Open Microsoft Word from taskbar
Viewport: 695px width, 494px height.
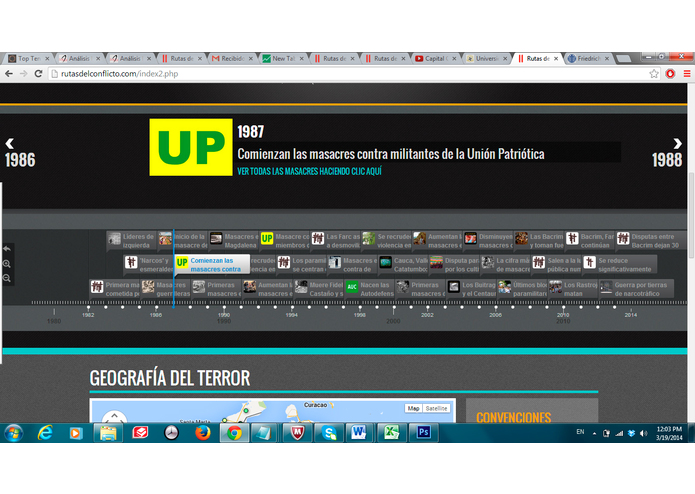358,432
